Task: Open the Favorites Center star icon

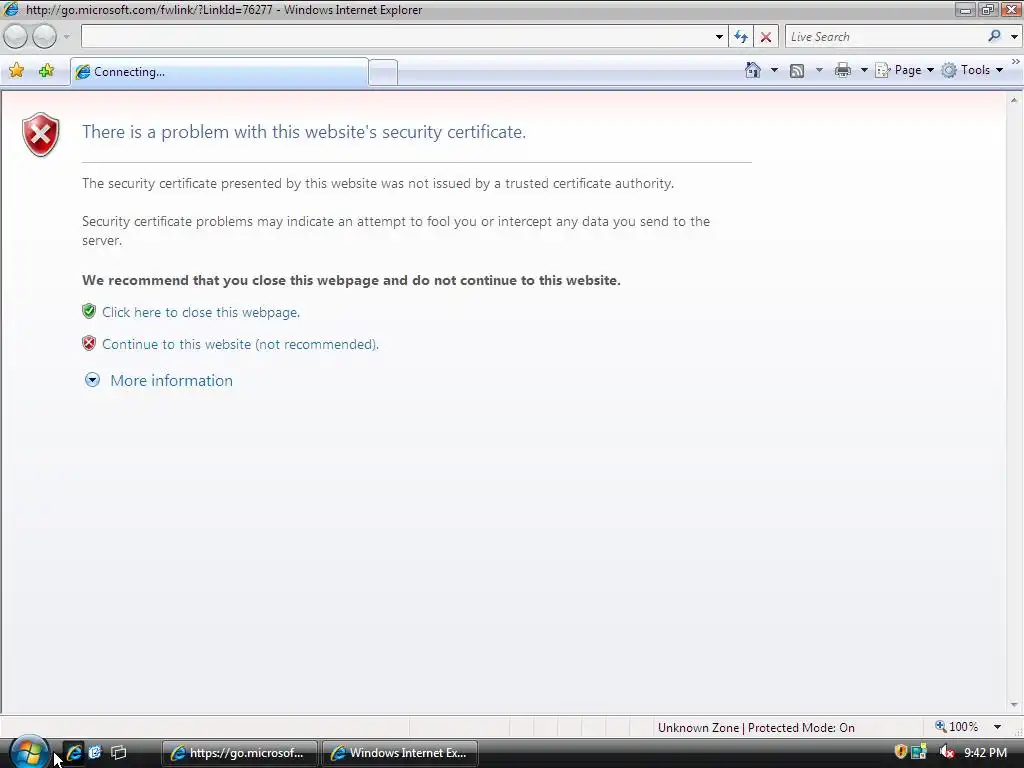Action: [16, 71]
